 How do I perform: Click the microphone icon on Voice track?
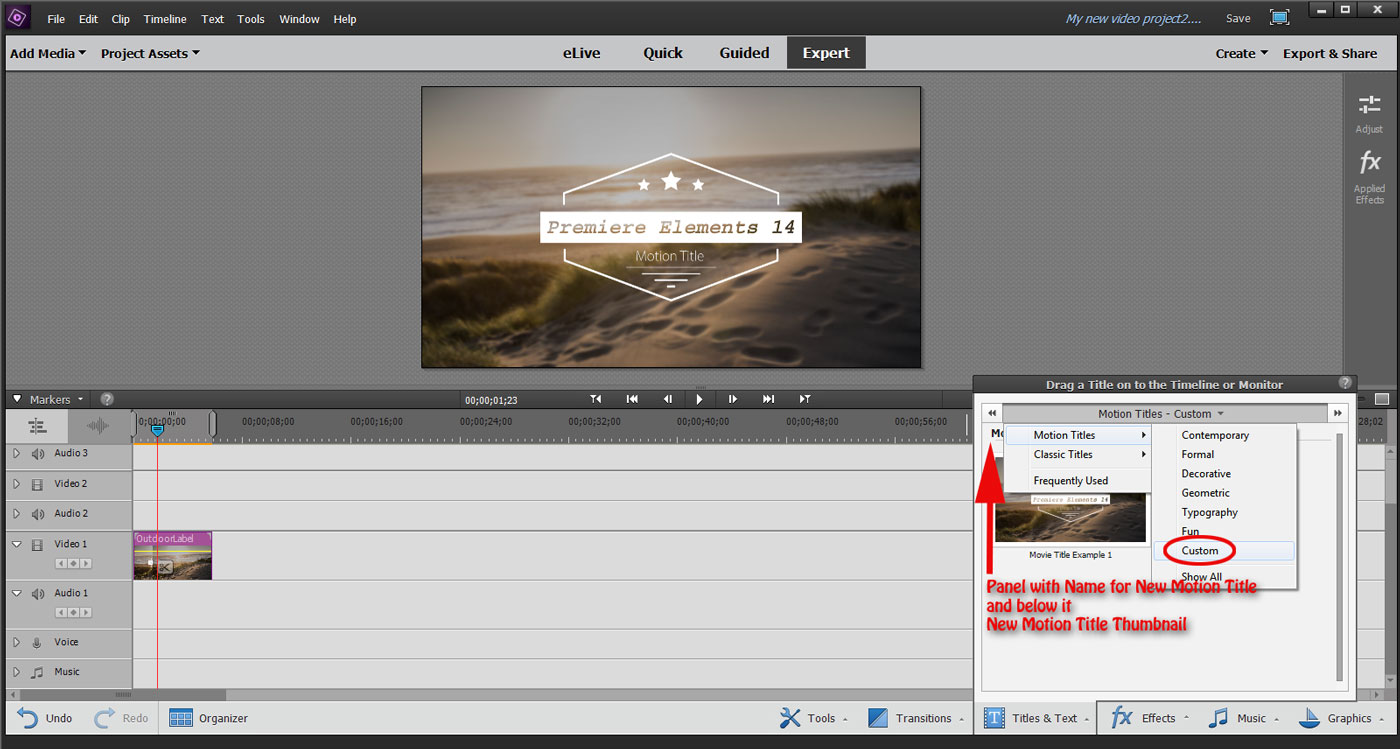37,643
